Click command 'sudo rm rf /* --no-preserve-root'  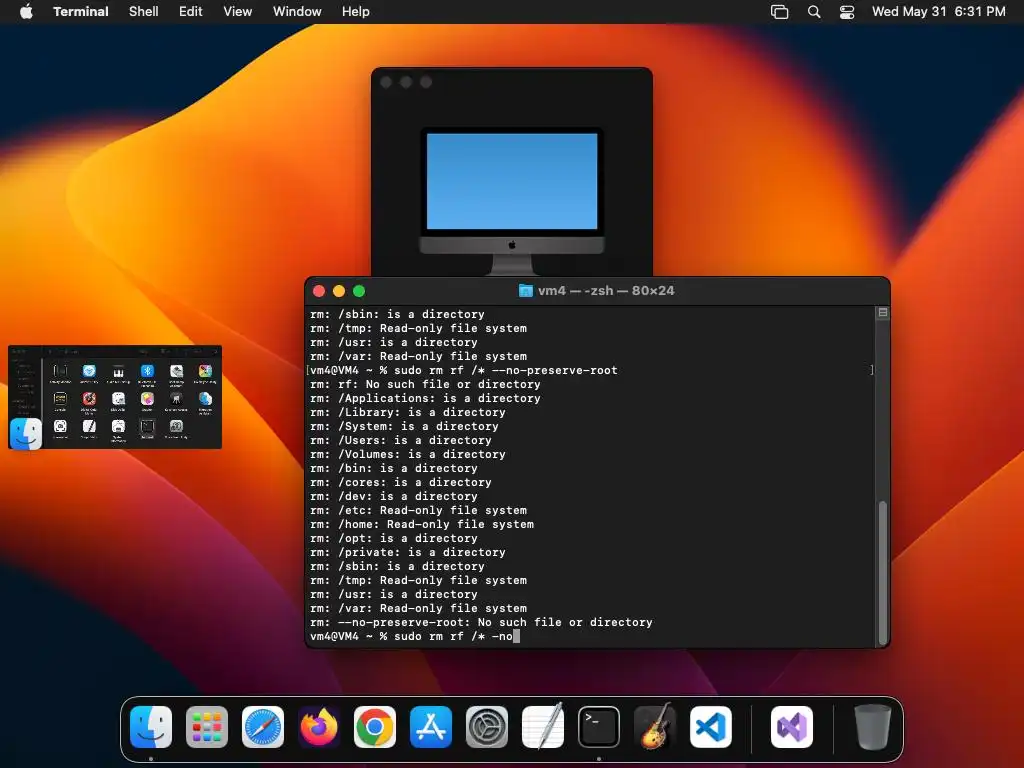[x=505, y=370]
